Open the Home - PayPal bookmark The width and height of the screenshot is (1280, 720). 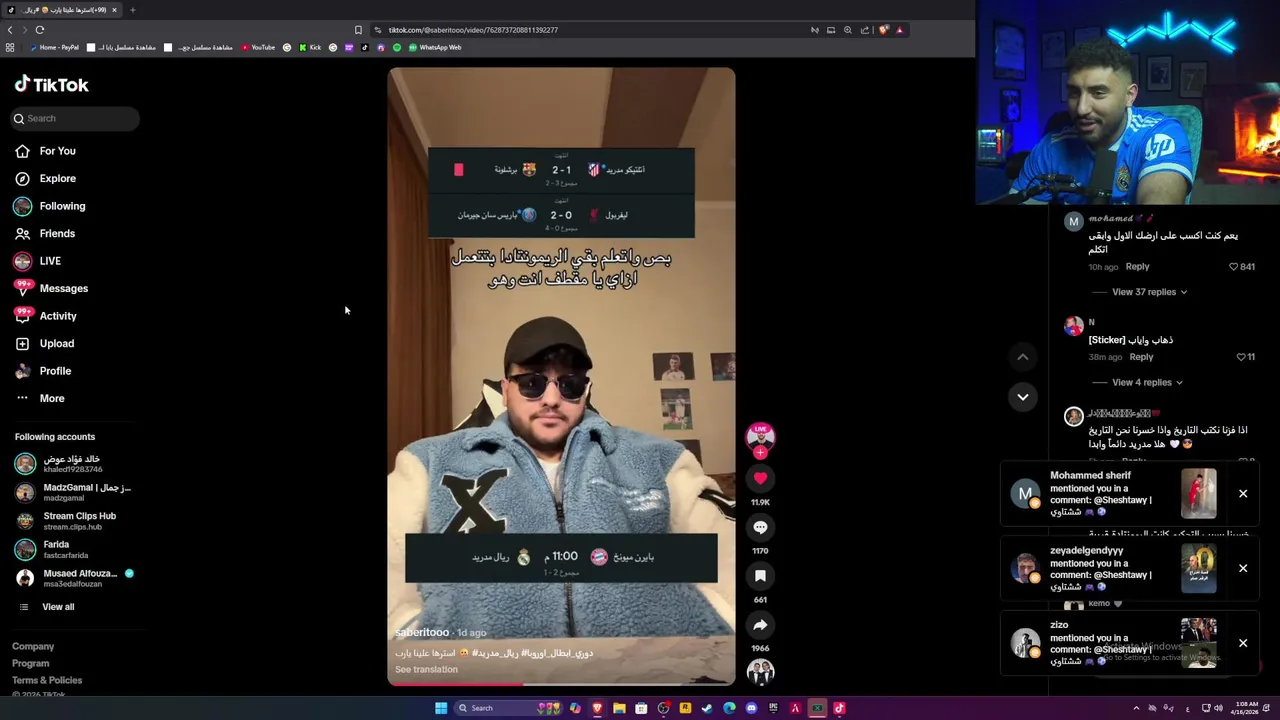click(54, 47)
